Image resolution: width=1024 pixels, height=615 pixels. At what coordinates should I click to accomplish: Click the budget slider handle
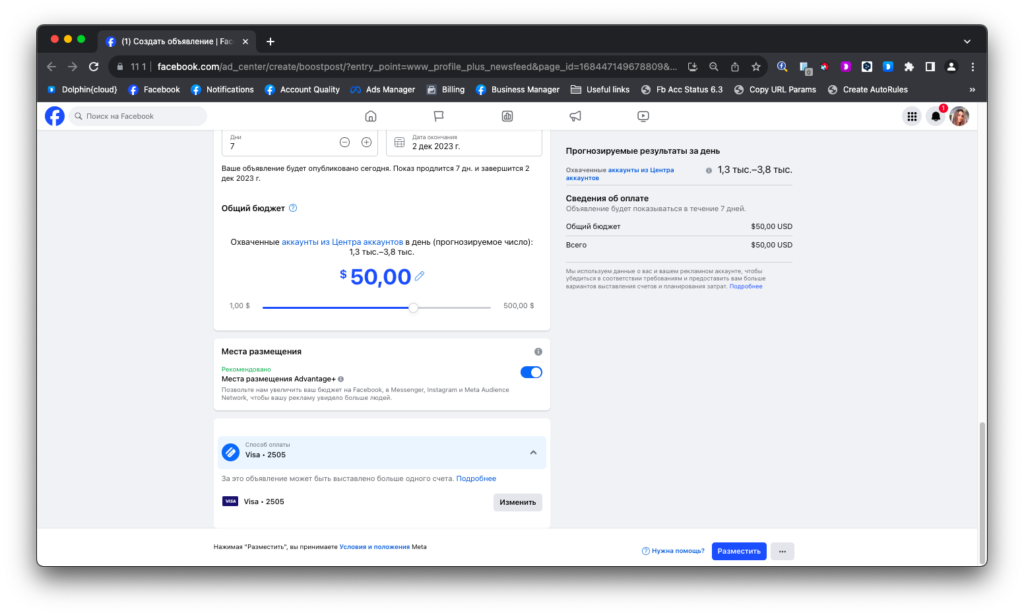coord(413,308)
